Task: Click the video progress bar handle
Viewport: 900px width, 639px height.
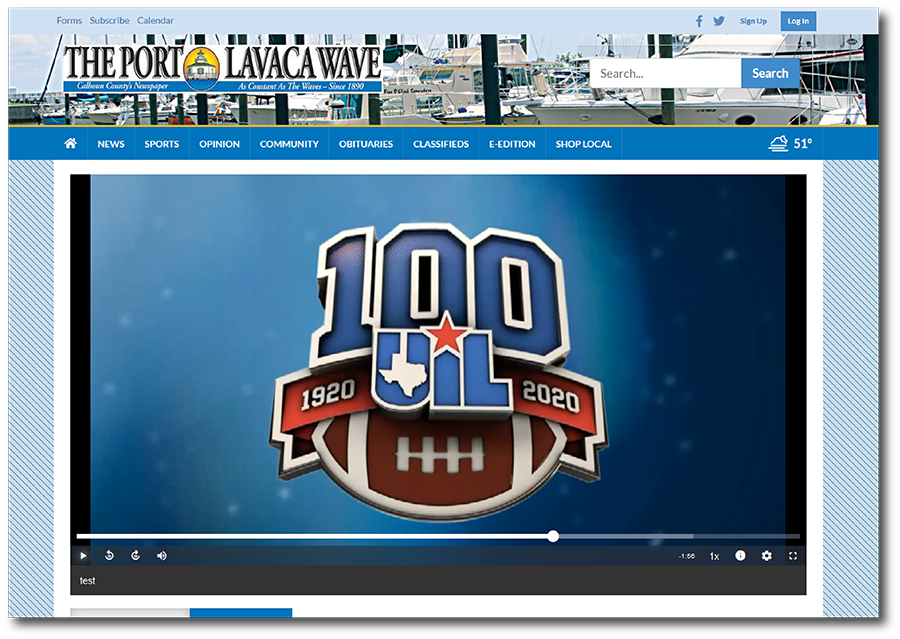Action: (x=553, y=536)
